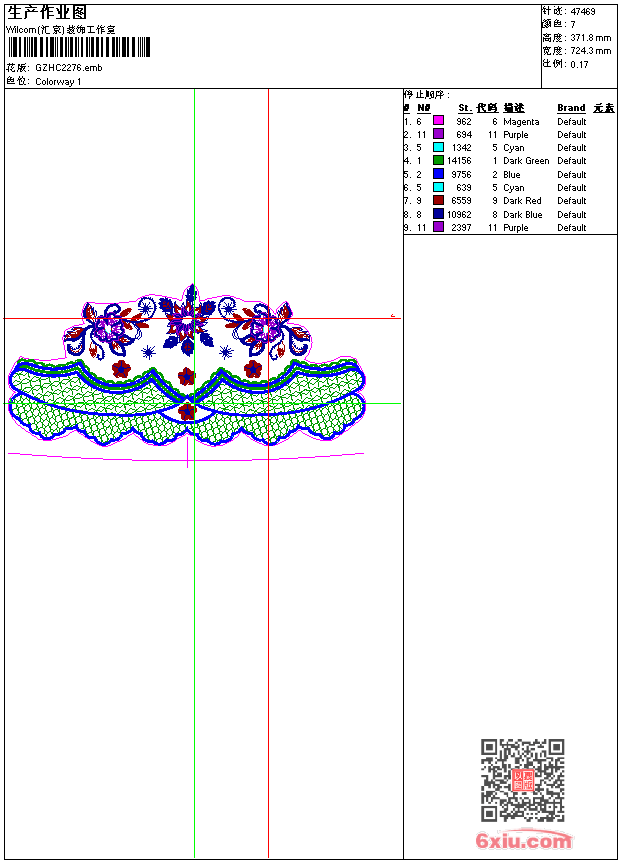Screen dimensions: 620x860
Task: Select the Dark Green description text
Action: [526, 161]
